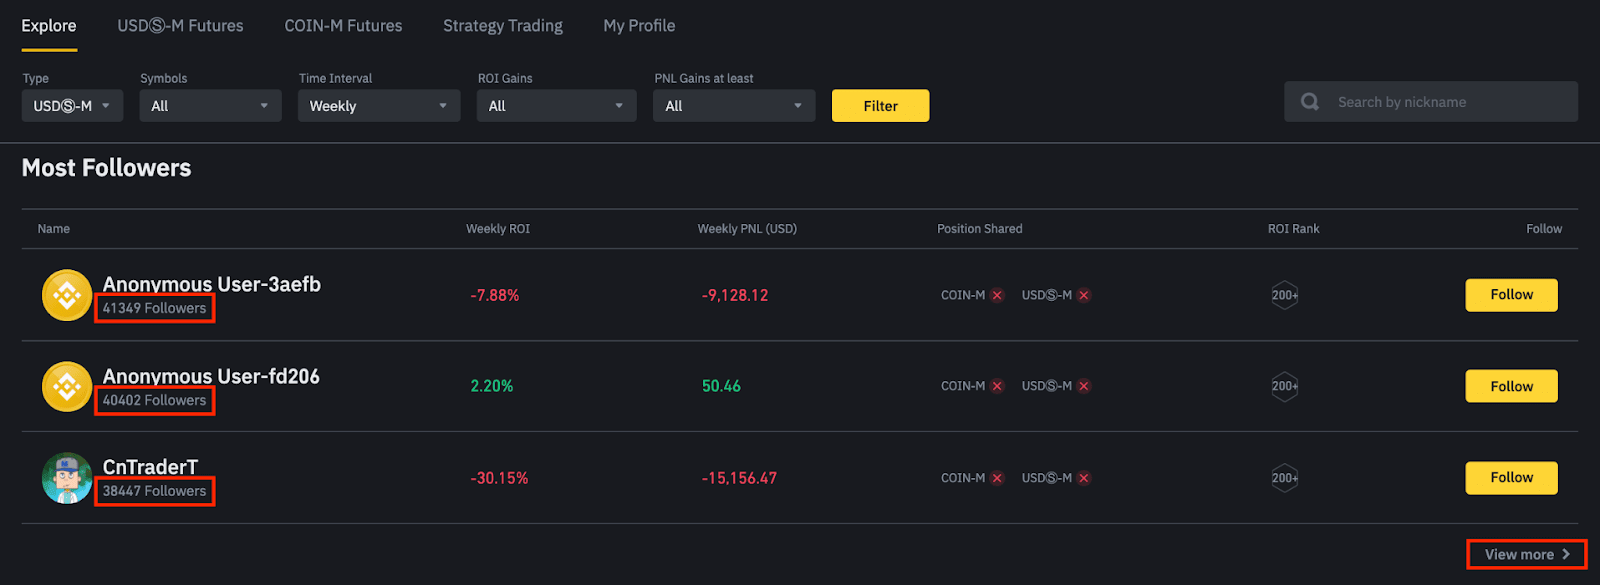Click ROI Rank 200+ badge for User-fd206
This screenshot has width=1600, height=585.
click(1284, 386)
